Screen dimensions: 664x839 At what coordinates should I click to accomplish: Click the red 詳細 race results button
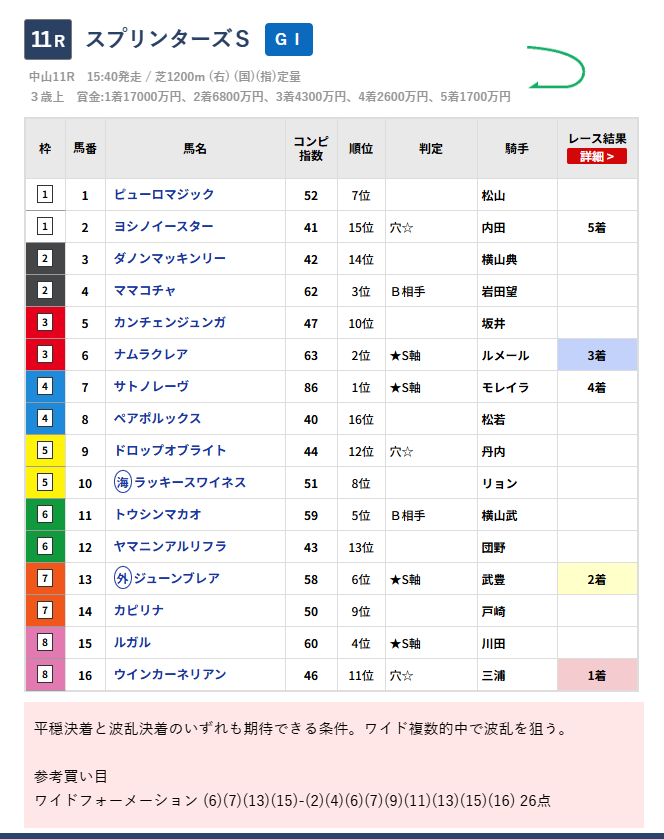[x=597, y=157]
